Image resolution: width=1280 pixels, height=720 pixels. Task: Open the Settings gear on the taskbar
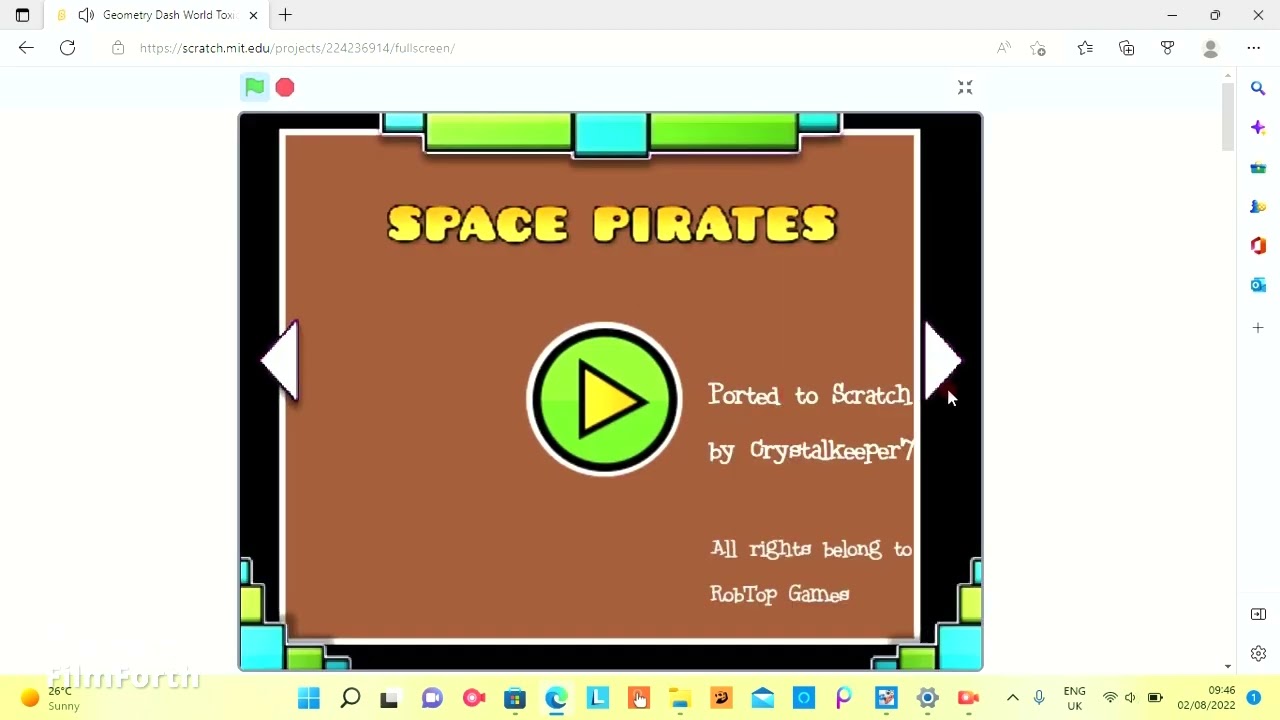tap(928, 698)
